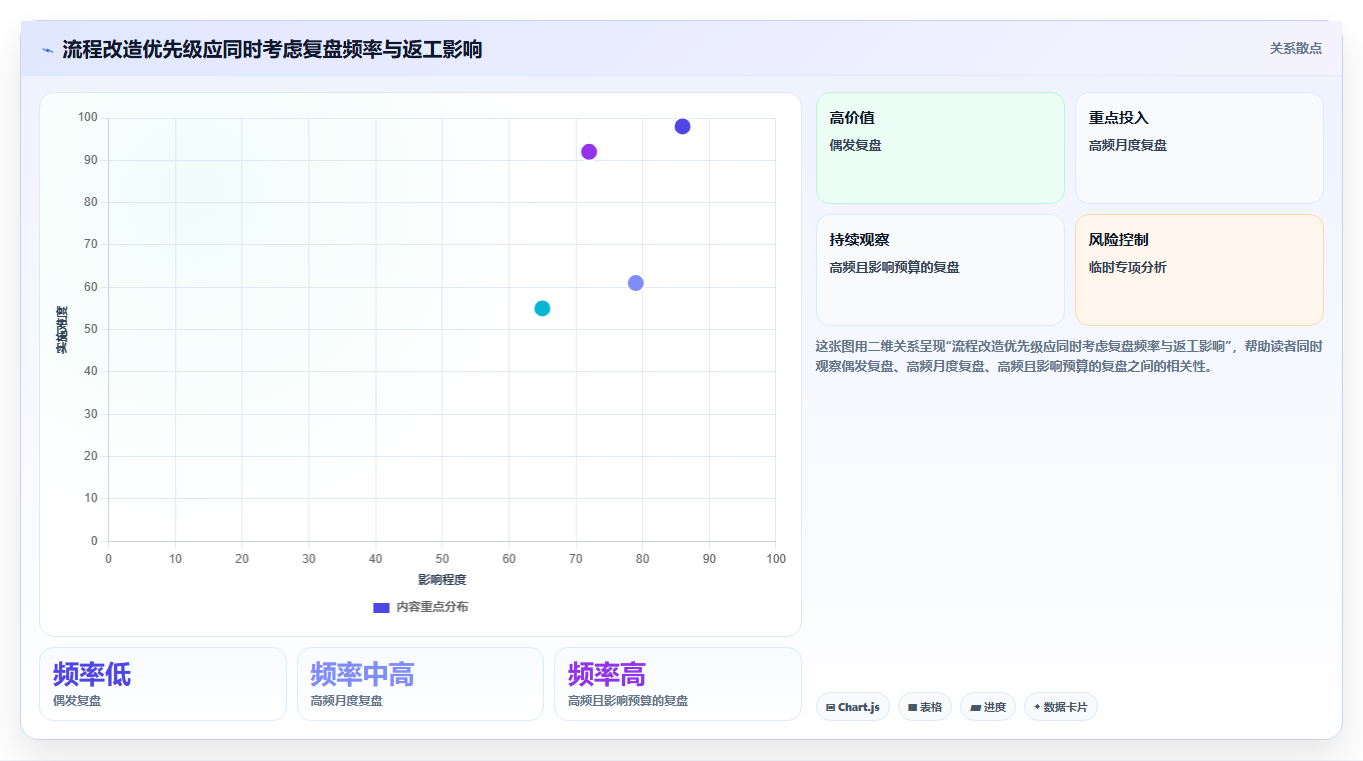Screen dimensions: 1363x761
Task: Click 高频且影响预算的复盘 in the 持续观察 card
Action: point(894,267)
